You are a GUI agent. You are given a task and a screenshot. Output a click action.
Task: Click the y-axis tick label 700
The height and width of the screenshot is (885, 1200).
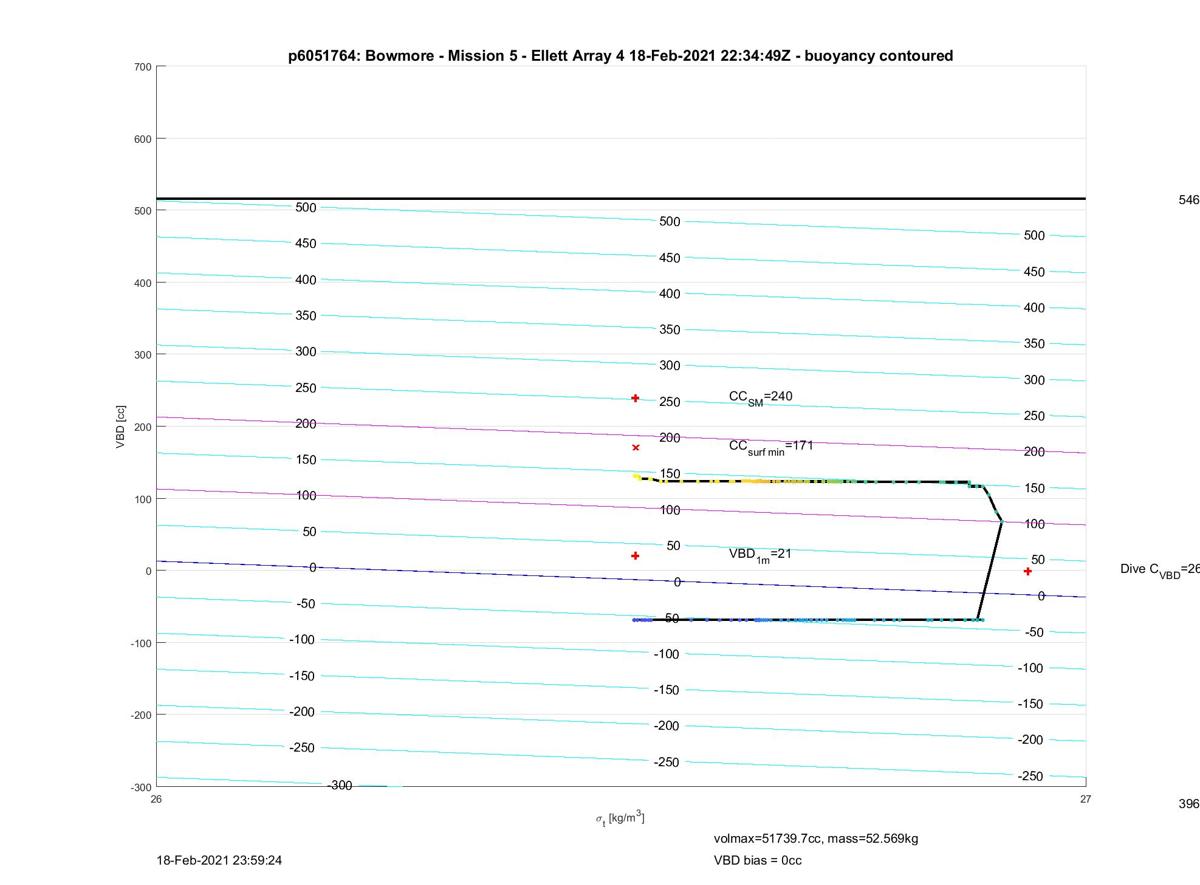tap(142, 67)
